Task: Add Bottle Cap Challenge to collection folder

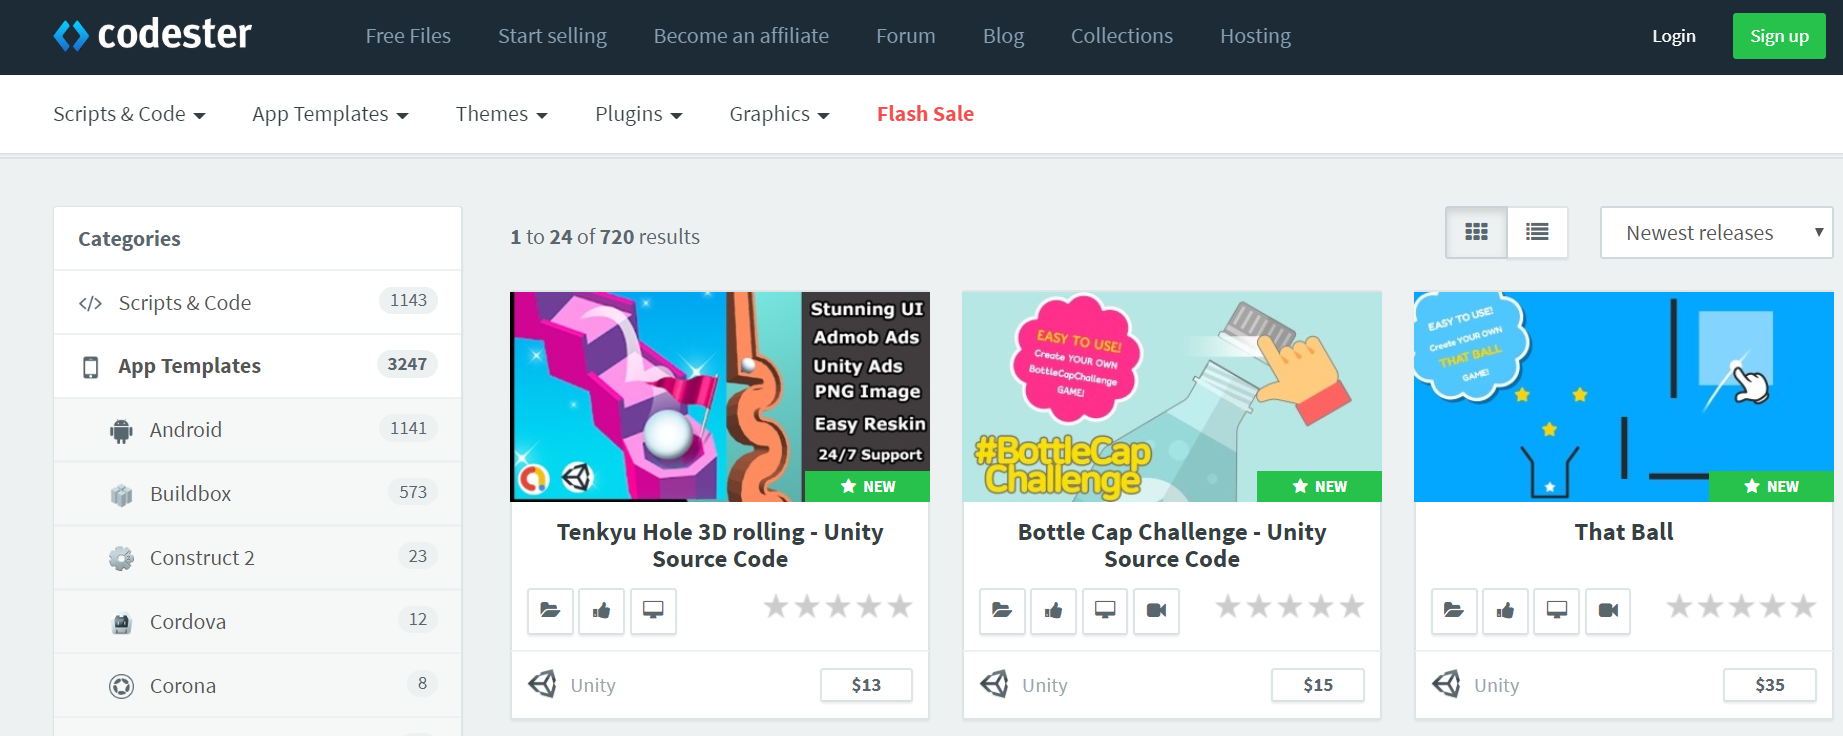Action: [1002, 611]
